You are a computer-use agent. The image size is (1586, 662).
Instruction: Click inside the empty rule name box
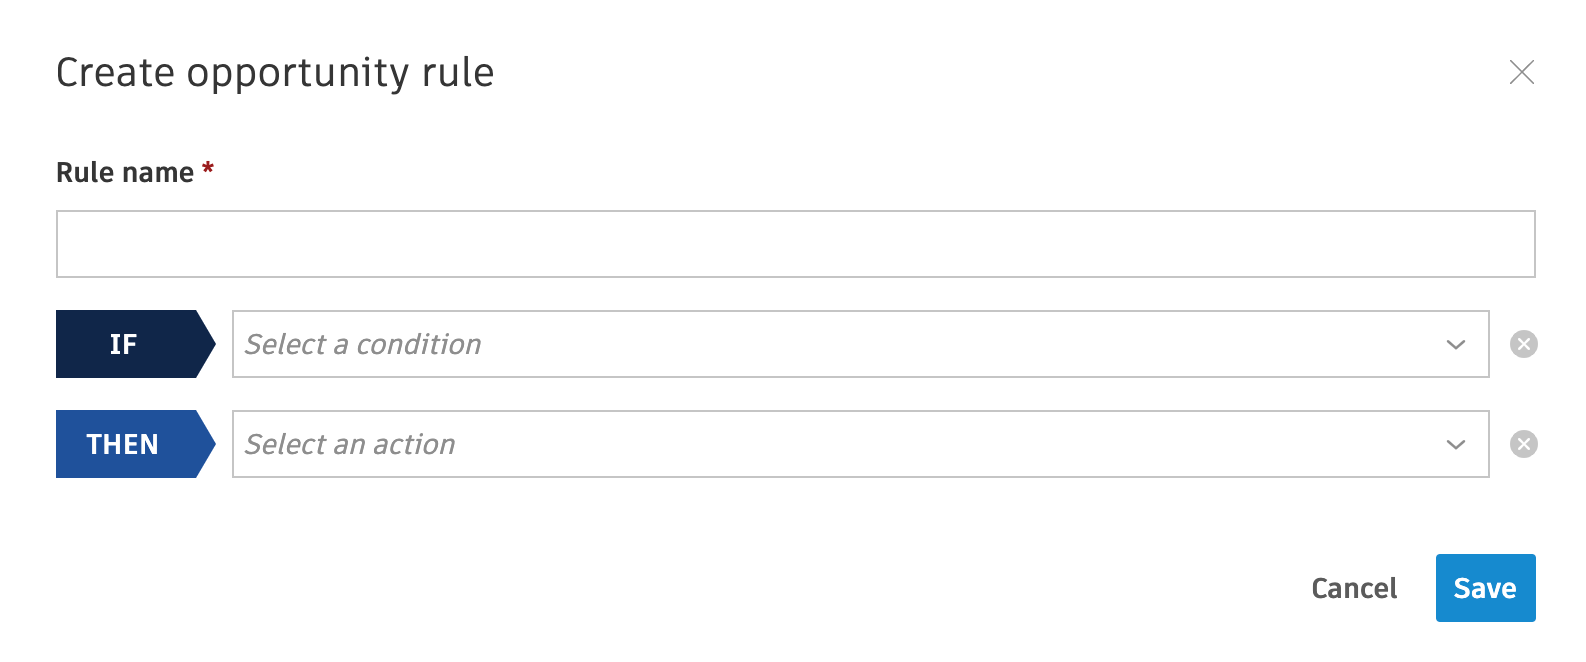[x=795, y=244]
